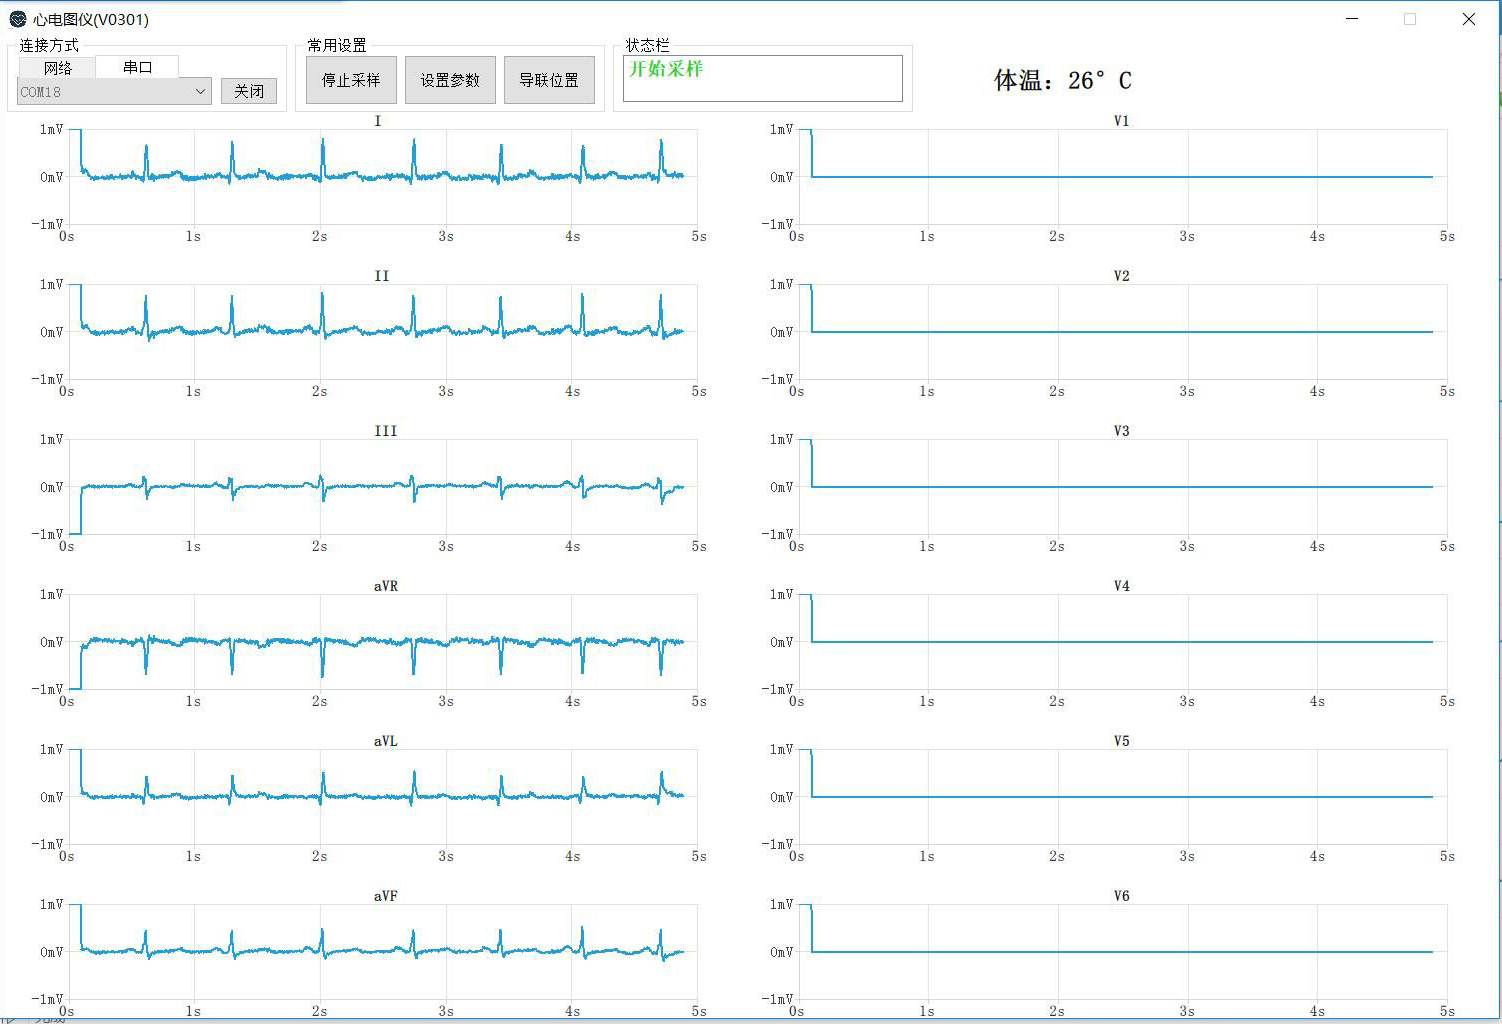Viewport: 1502px width, 1024px height.
Task: Switch to the 网络 connection tab
Action: (56, 67)
